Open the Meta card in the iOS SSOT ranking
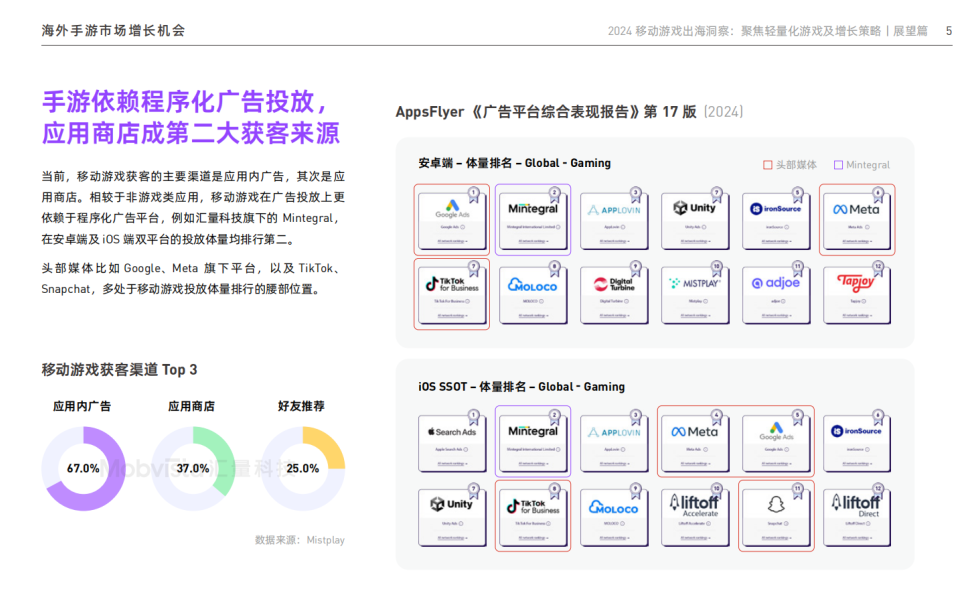Image resolution: width=970 pixels, height=606 pixels. tap(695, 443)
